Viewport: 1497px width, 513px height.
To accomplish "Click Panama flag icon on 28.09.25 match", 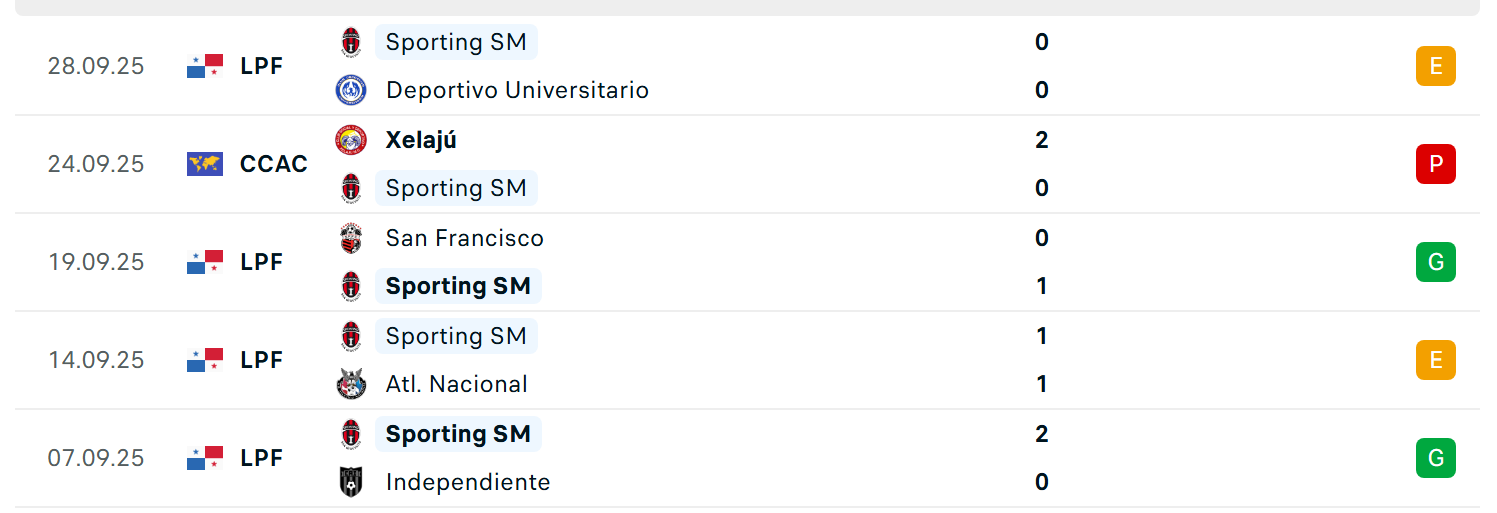I will pos(205,66).
